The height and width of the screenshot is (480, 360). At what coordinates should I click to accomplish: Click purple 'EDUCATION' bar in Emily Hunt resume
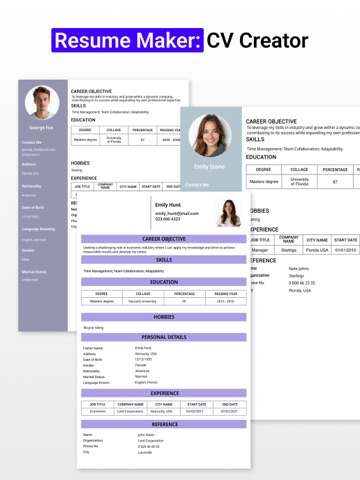pyautogui.click(x=164, y=282)
